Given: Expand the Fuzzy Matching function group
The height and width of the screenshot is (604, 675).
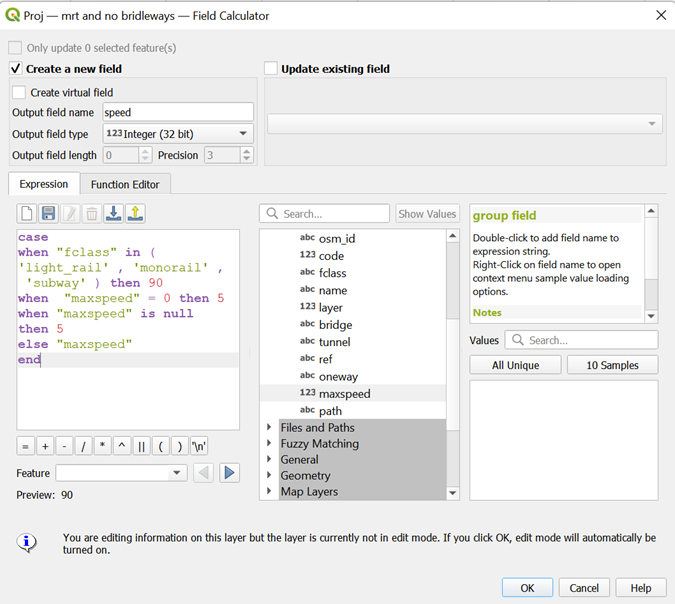Looking at the screenshot, I should [269, 444].
